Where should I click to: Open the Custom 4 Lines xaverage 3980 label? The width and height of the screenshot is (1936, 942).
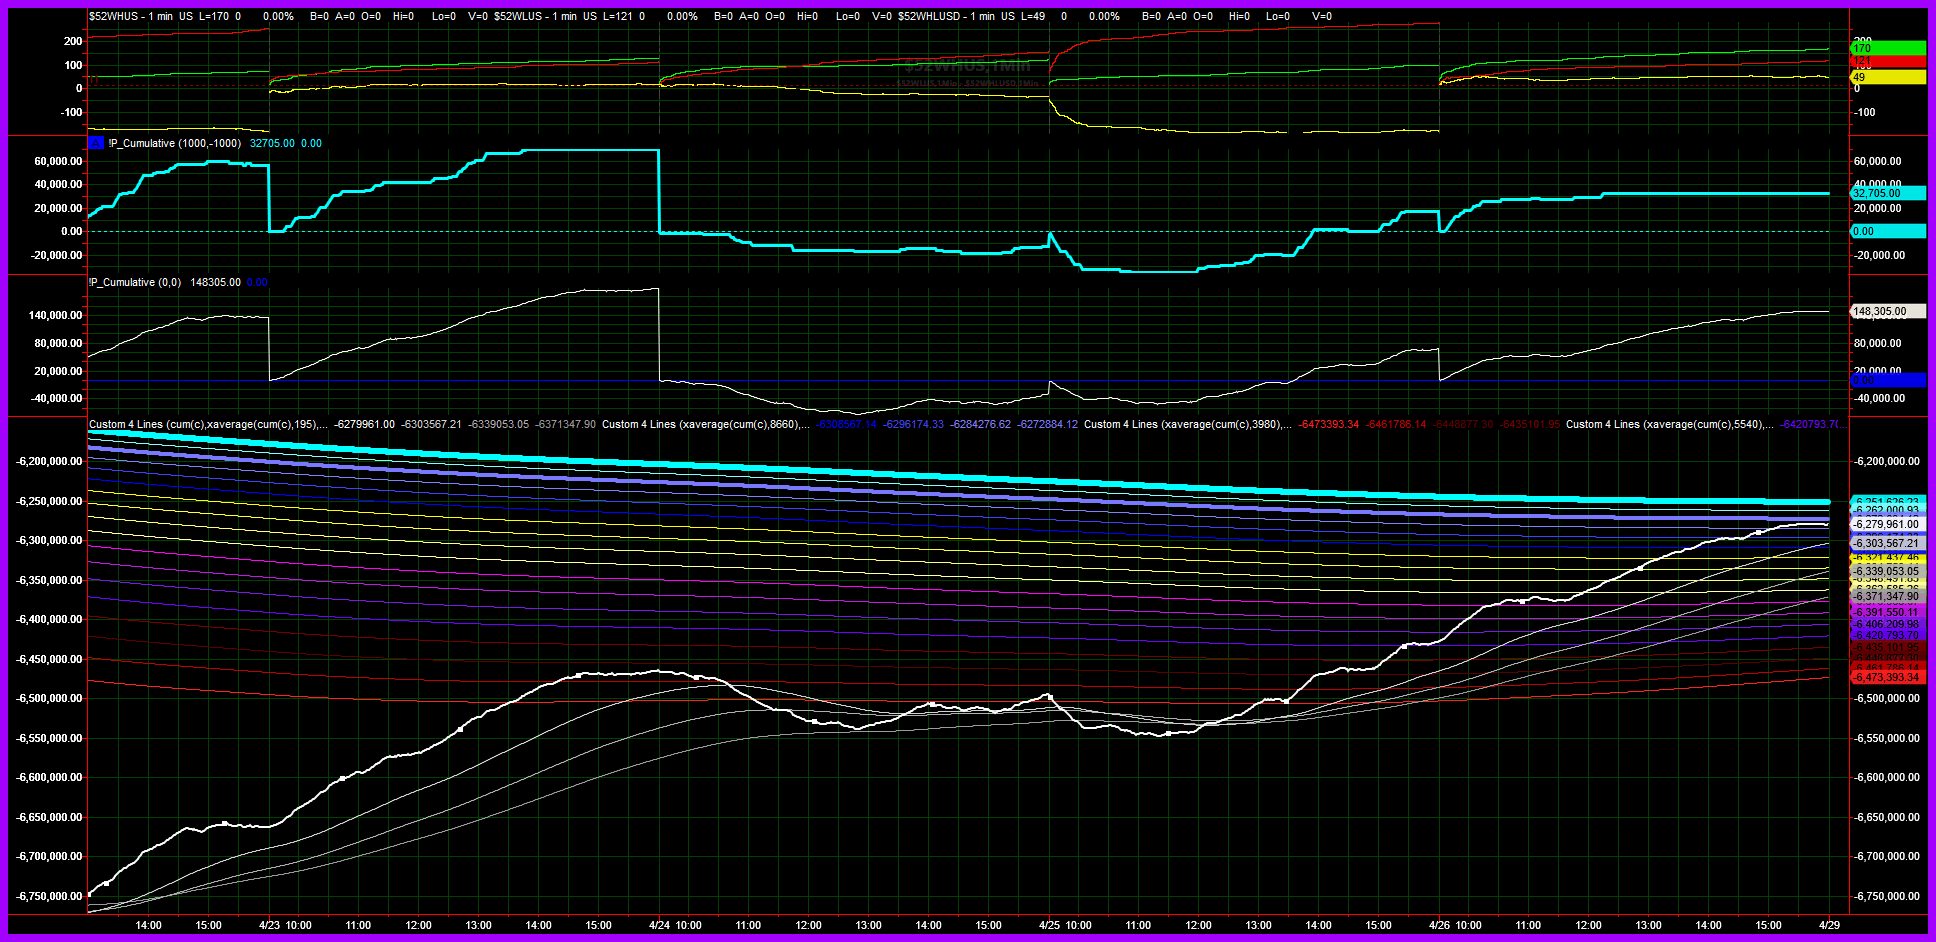tap(1187, 424)
